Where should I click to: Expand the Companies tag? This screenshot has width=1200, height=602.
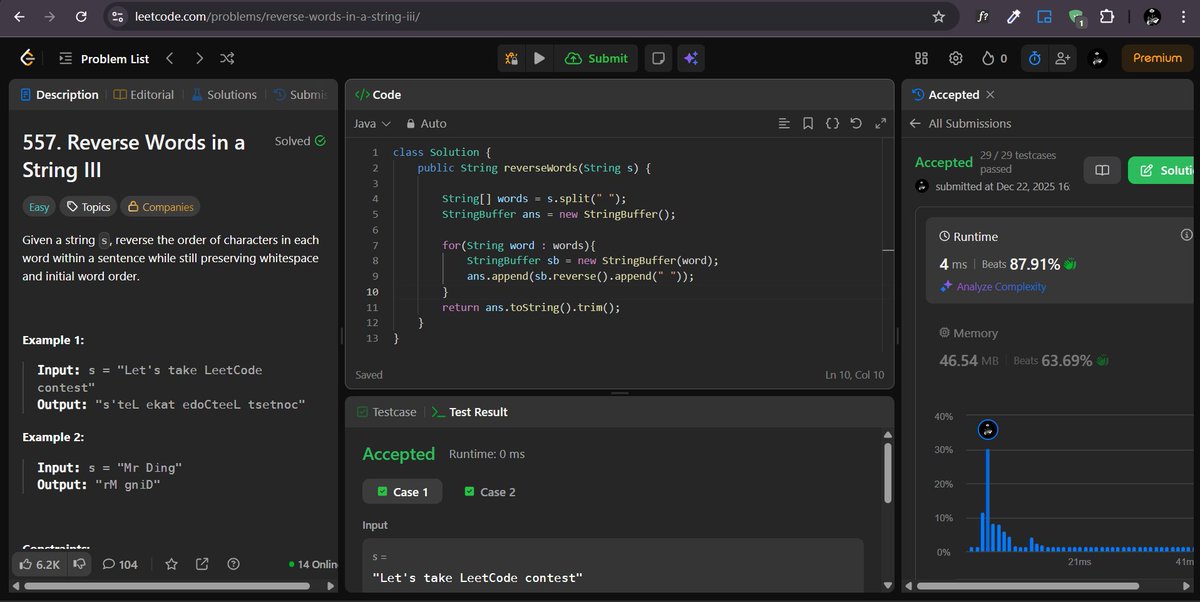160,207
